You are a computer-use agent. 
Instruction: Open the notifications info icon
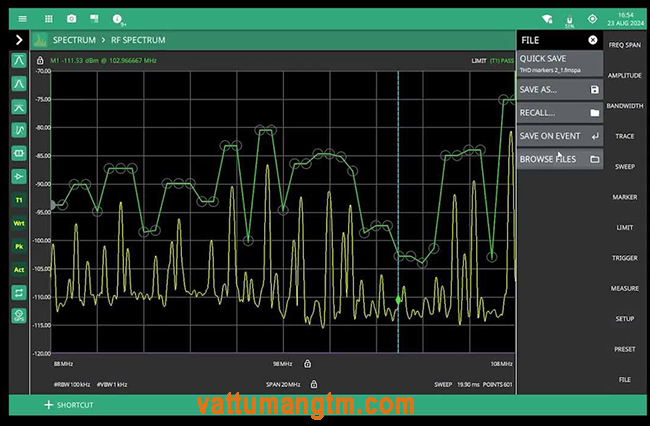[x=118, y=18]
